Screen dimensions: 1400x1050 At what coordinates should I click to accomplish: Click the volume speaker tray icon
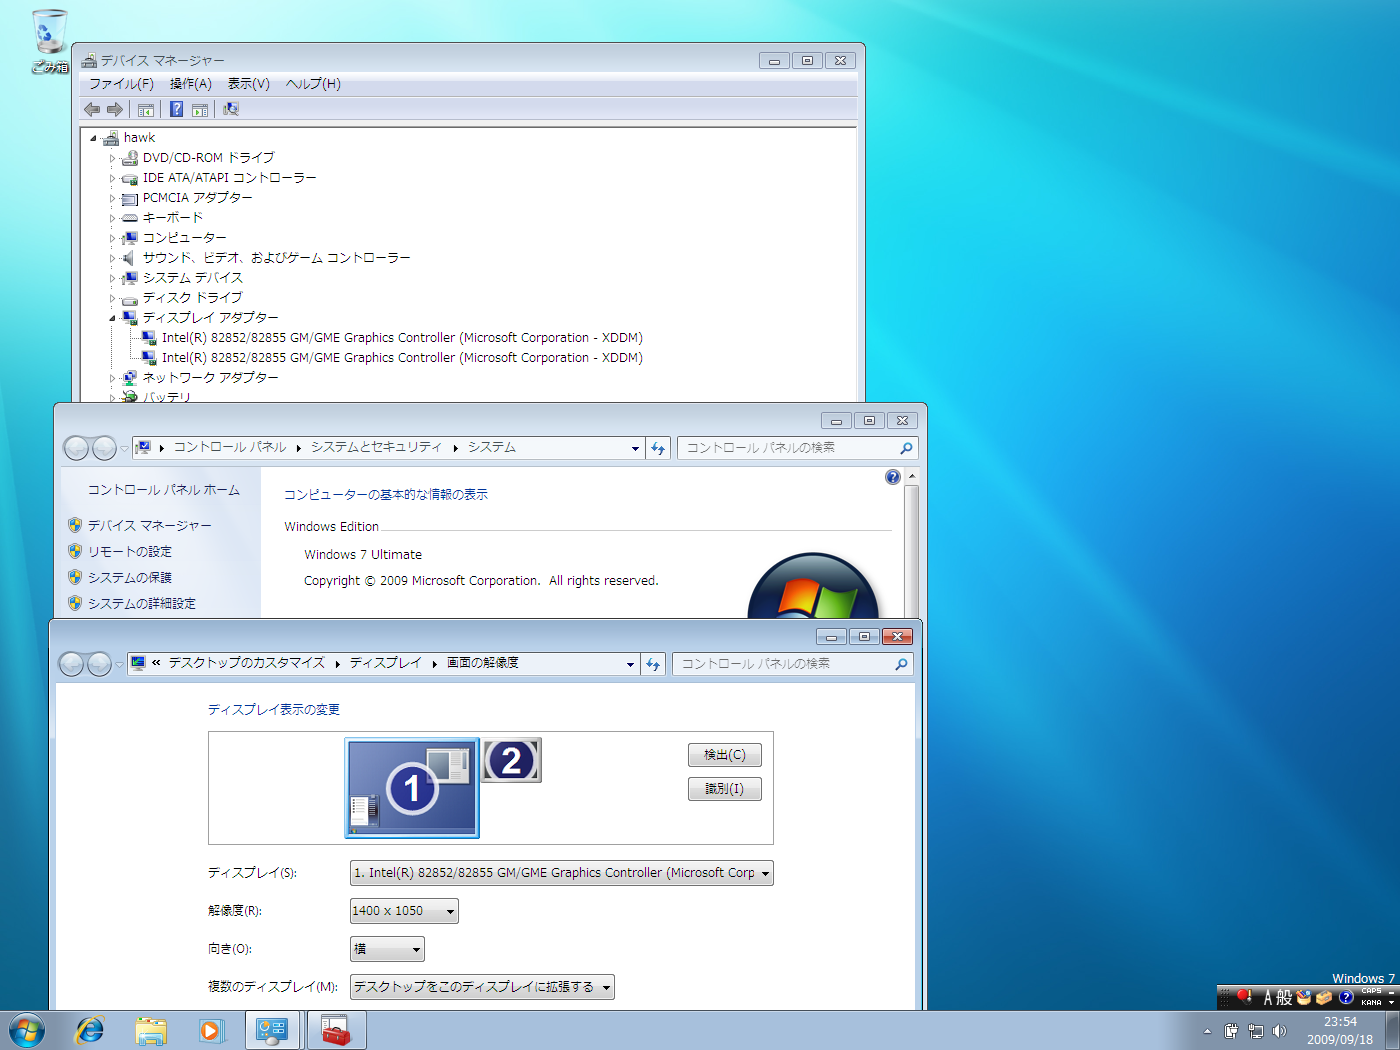(1279, 1031)
